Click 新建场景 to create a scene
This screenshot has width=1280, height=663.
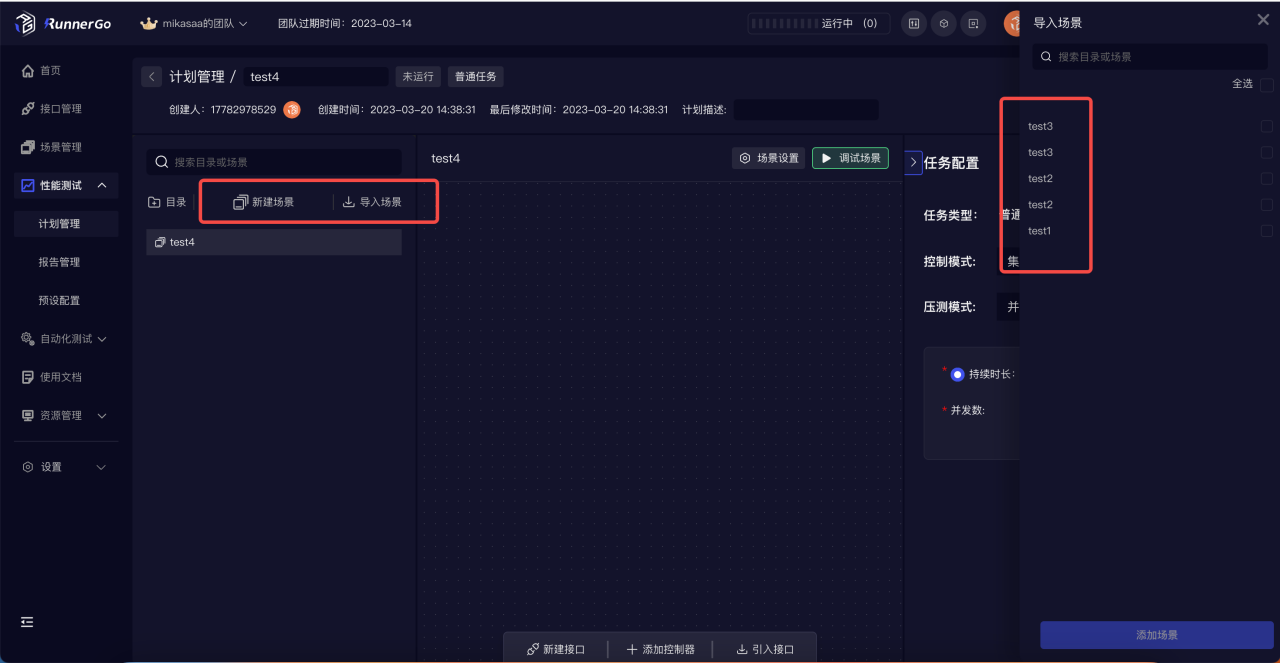pos(264,202)
